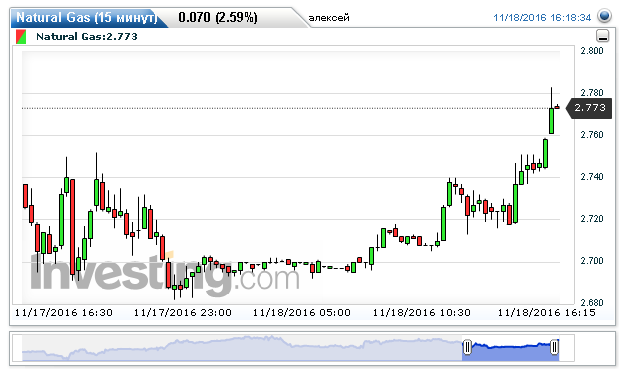Screen dimensions: 626x374
Task: Click the highlighted blue range in navigator
Action: click(511, 349)
